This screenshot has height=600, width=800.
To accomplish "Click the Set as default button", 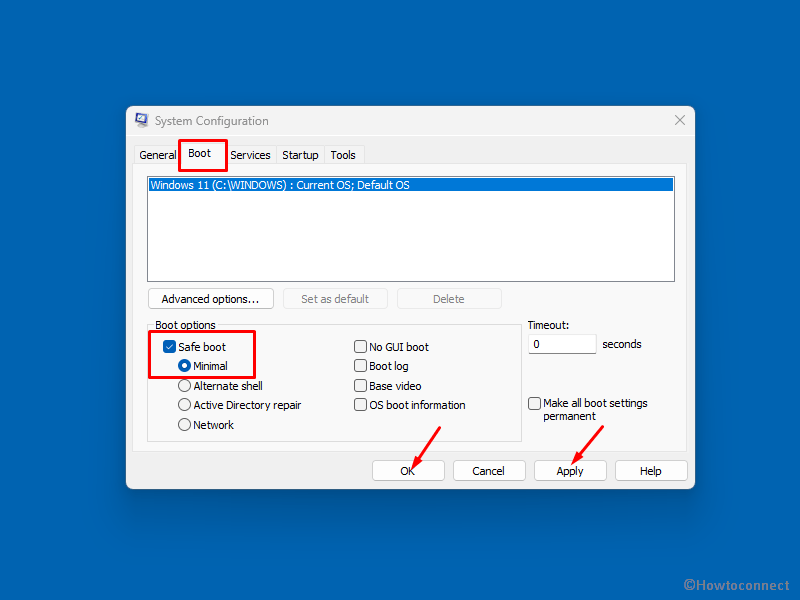I will 335,299.
